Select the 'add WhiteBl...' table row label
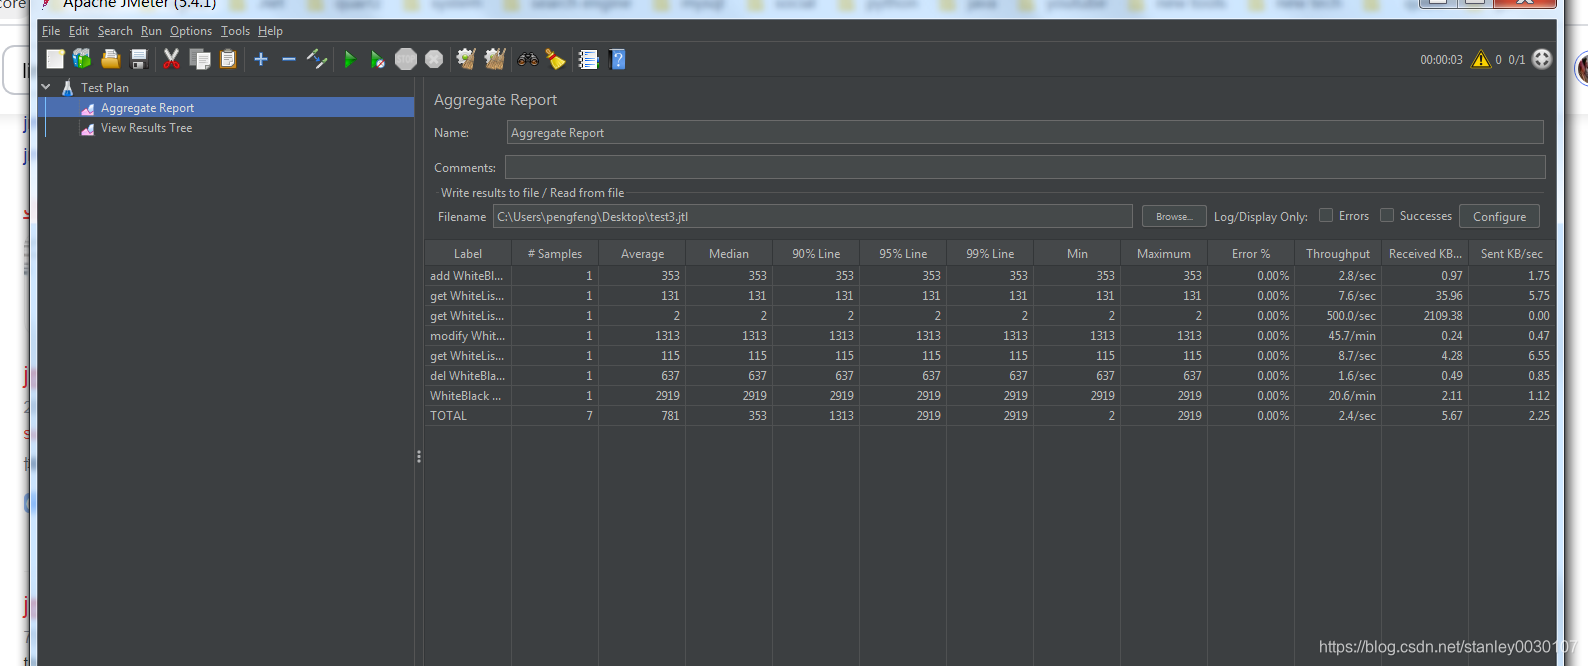 pyautogui.click(x=467, y=276)
